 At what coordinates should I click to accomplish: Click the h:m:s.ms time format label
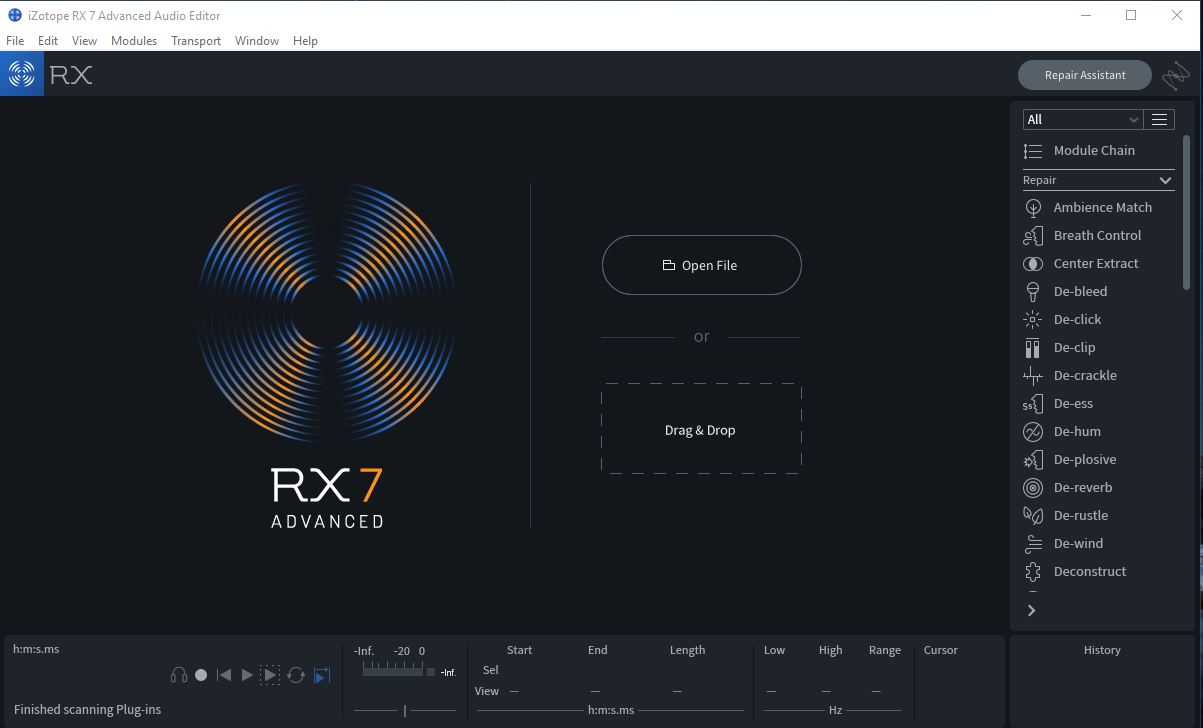point(36,649)
